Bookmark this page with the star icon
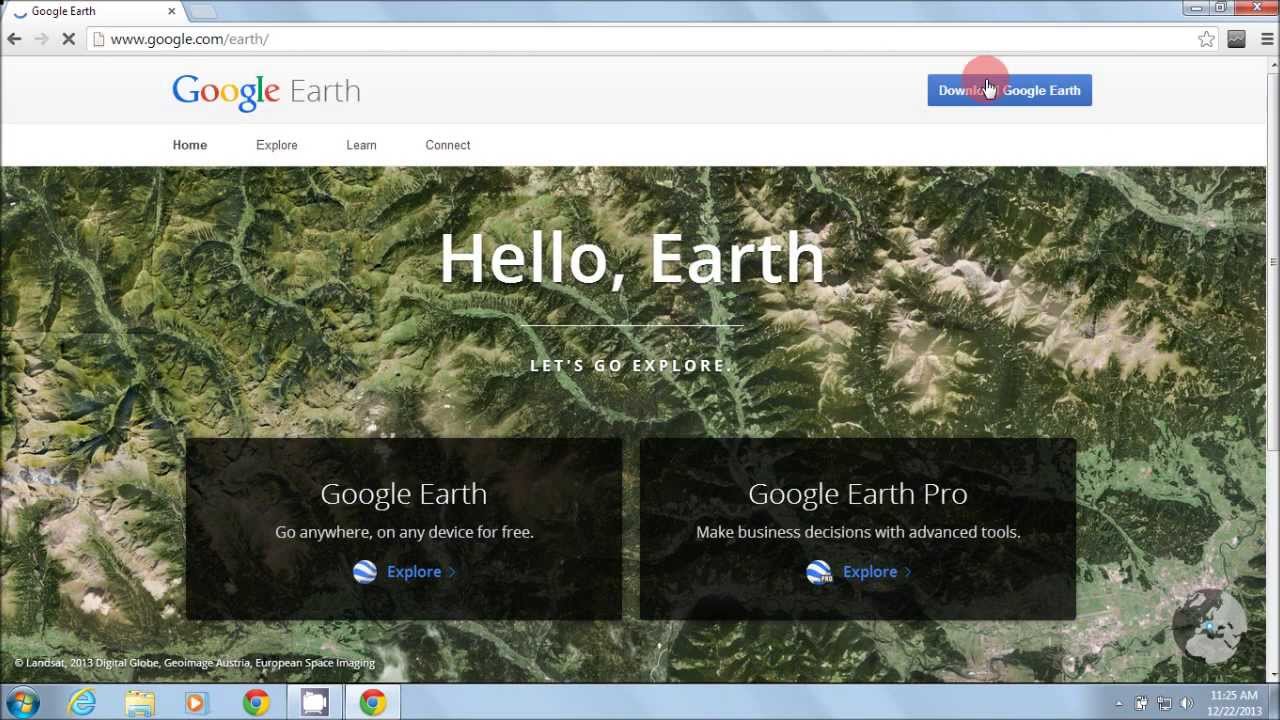Screen dimensions: 1280x720 [x=1206, y=39]
